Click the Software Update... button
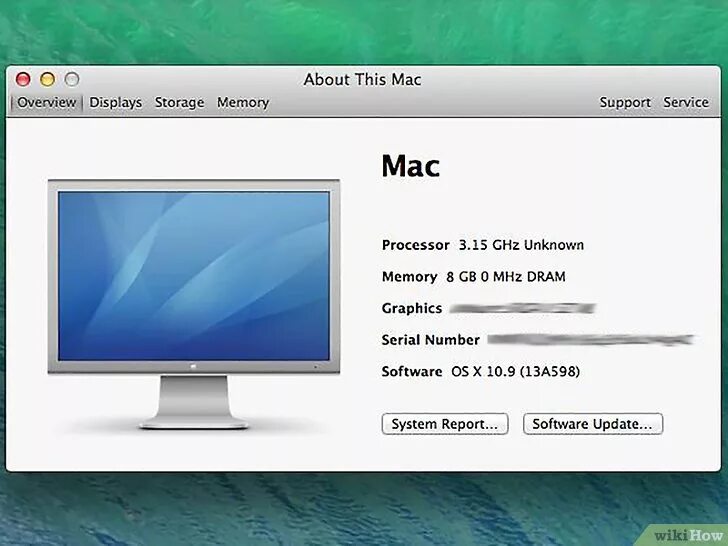 [592, 424]
